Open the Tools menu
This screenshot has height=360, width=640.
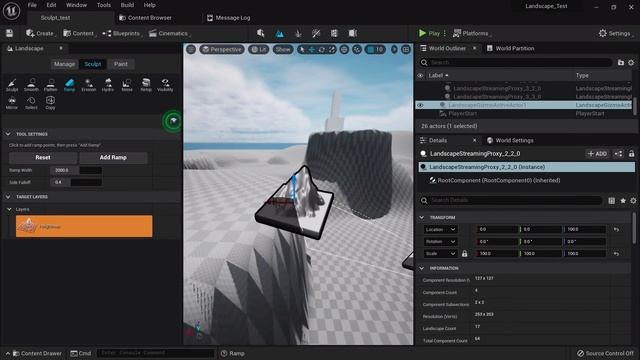coord(104,5)
